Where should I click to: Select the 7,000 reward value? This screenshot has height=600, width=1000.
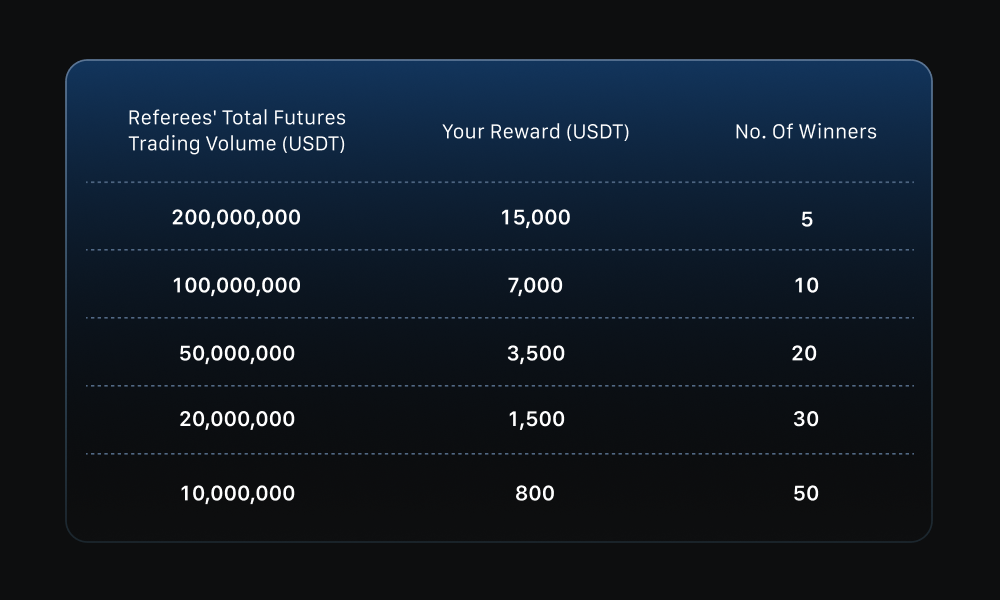point(536,285)
